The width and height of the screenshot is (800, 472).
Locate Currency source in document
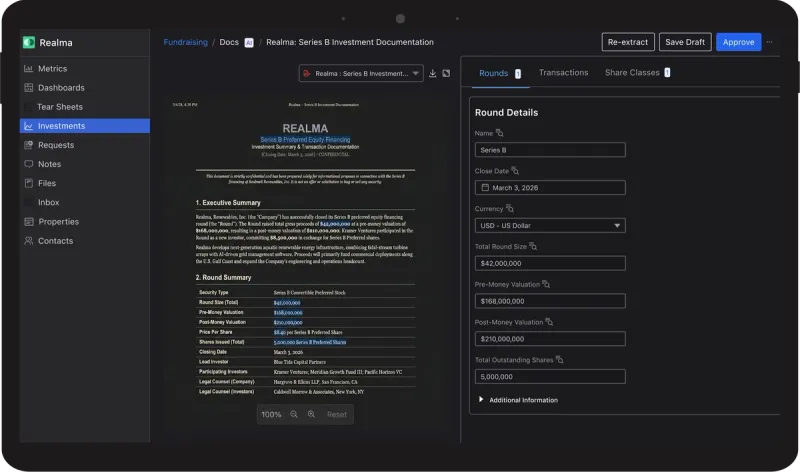tap(510, 209)
